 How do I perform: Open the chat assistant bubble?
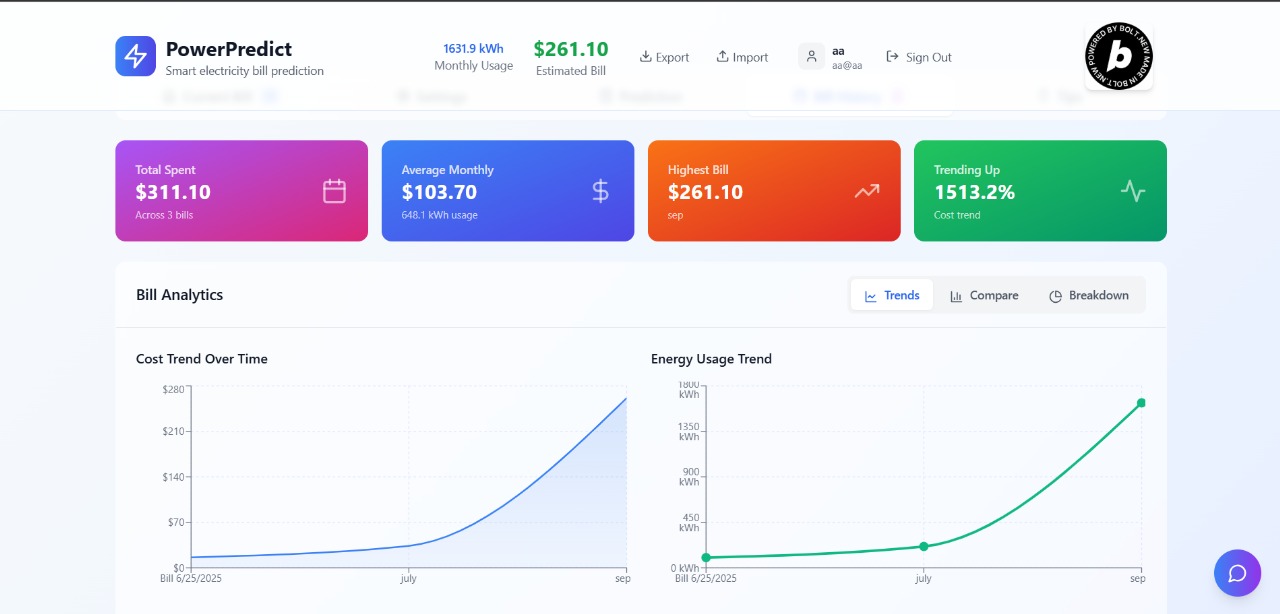(1237, 573)
